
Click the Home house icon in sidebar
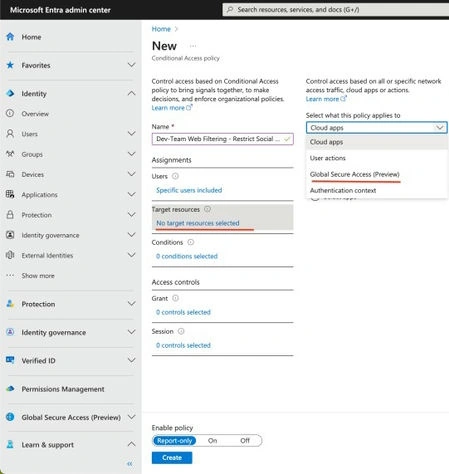10,37
